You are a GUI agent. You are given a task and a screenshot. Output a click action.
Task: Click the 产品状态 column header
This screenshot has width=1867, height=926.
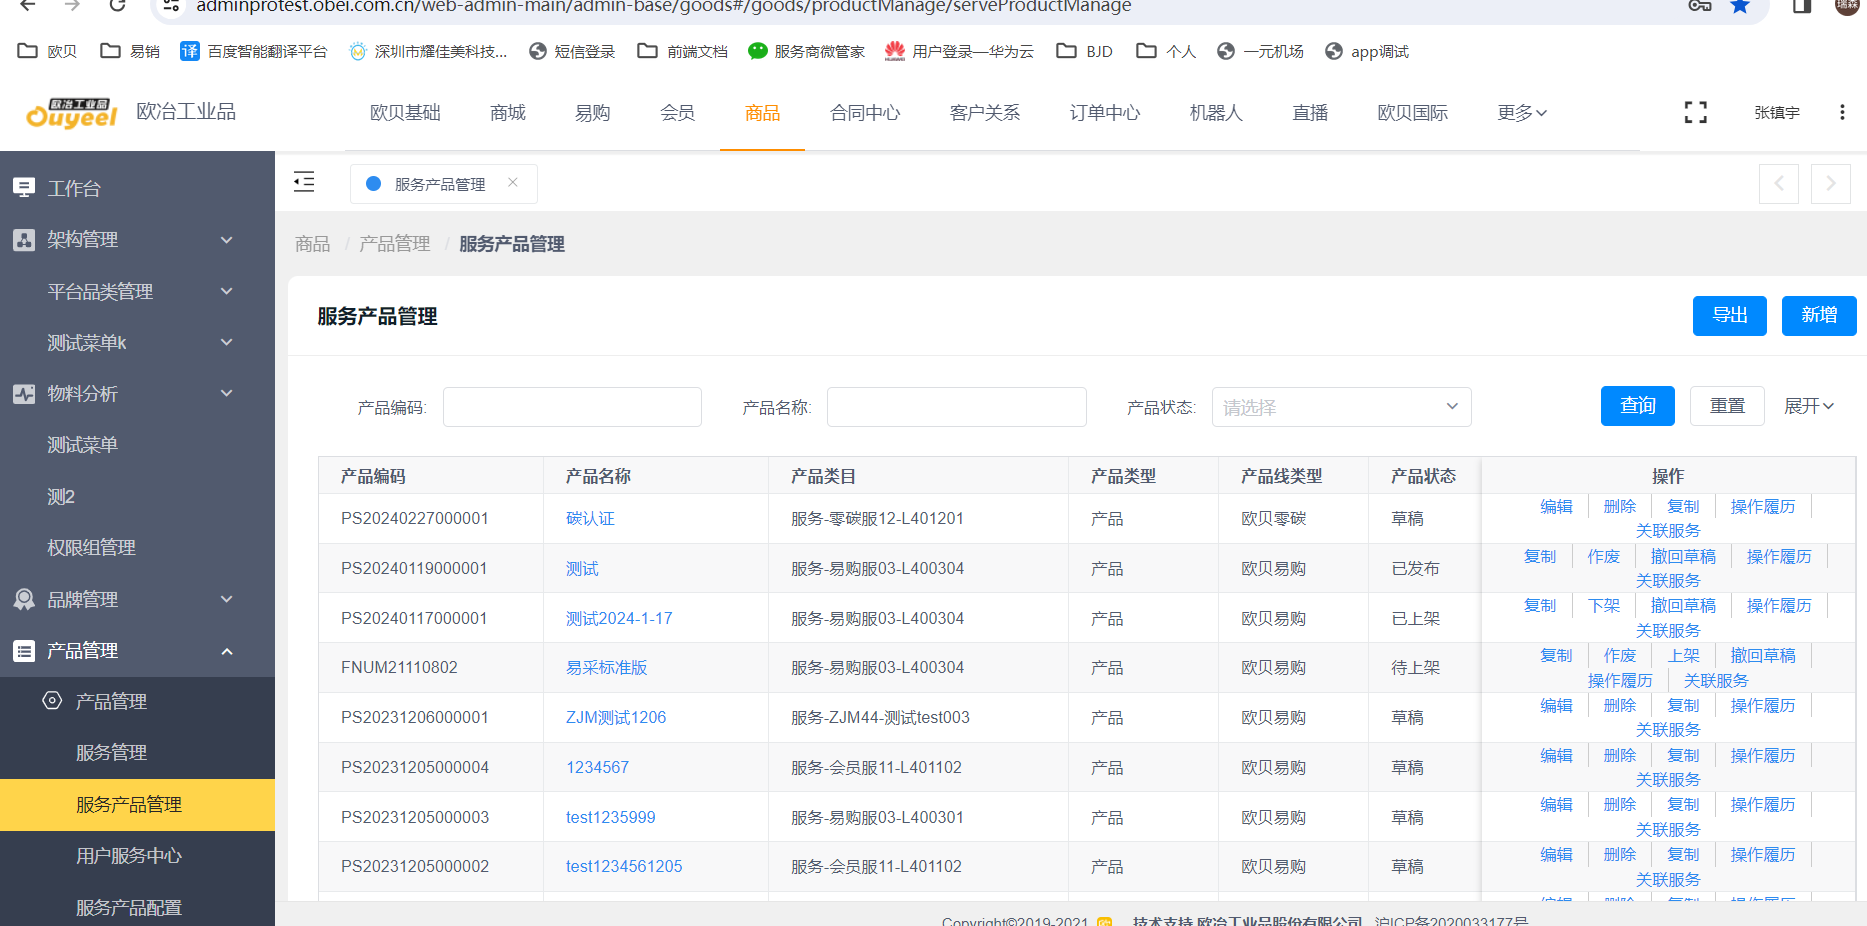pyautogui.click(x=1423, y=476)
